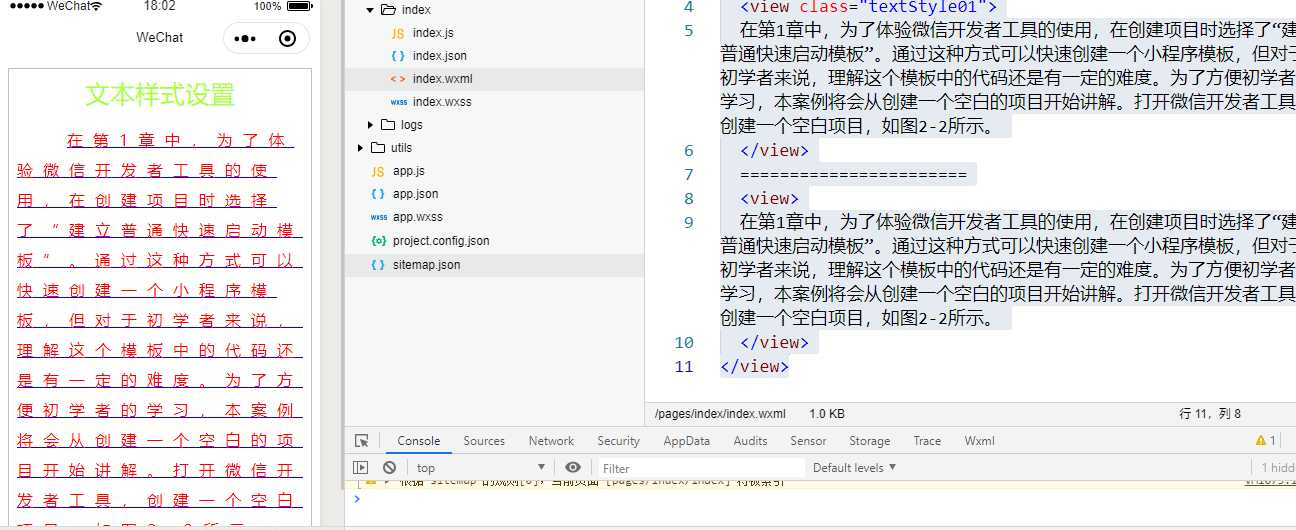This screenshot has height=530, width=1296.
Task: Click the JS icon beside app.js
Action: coord(378,171)
